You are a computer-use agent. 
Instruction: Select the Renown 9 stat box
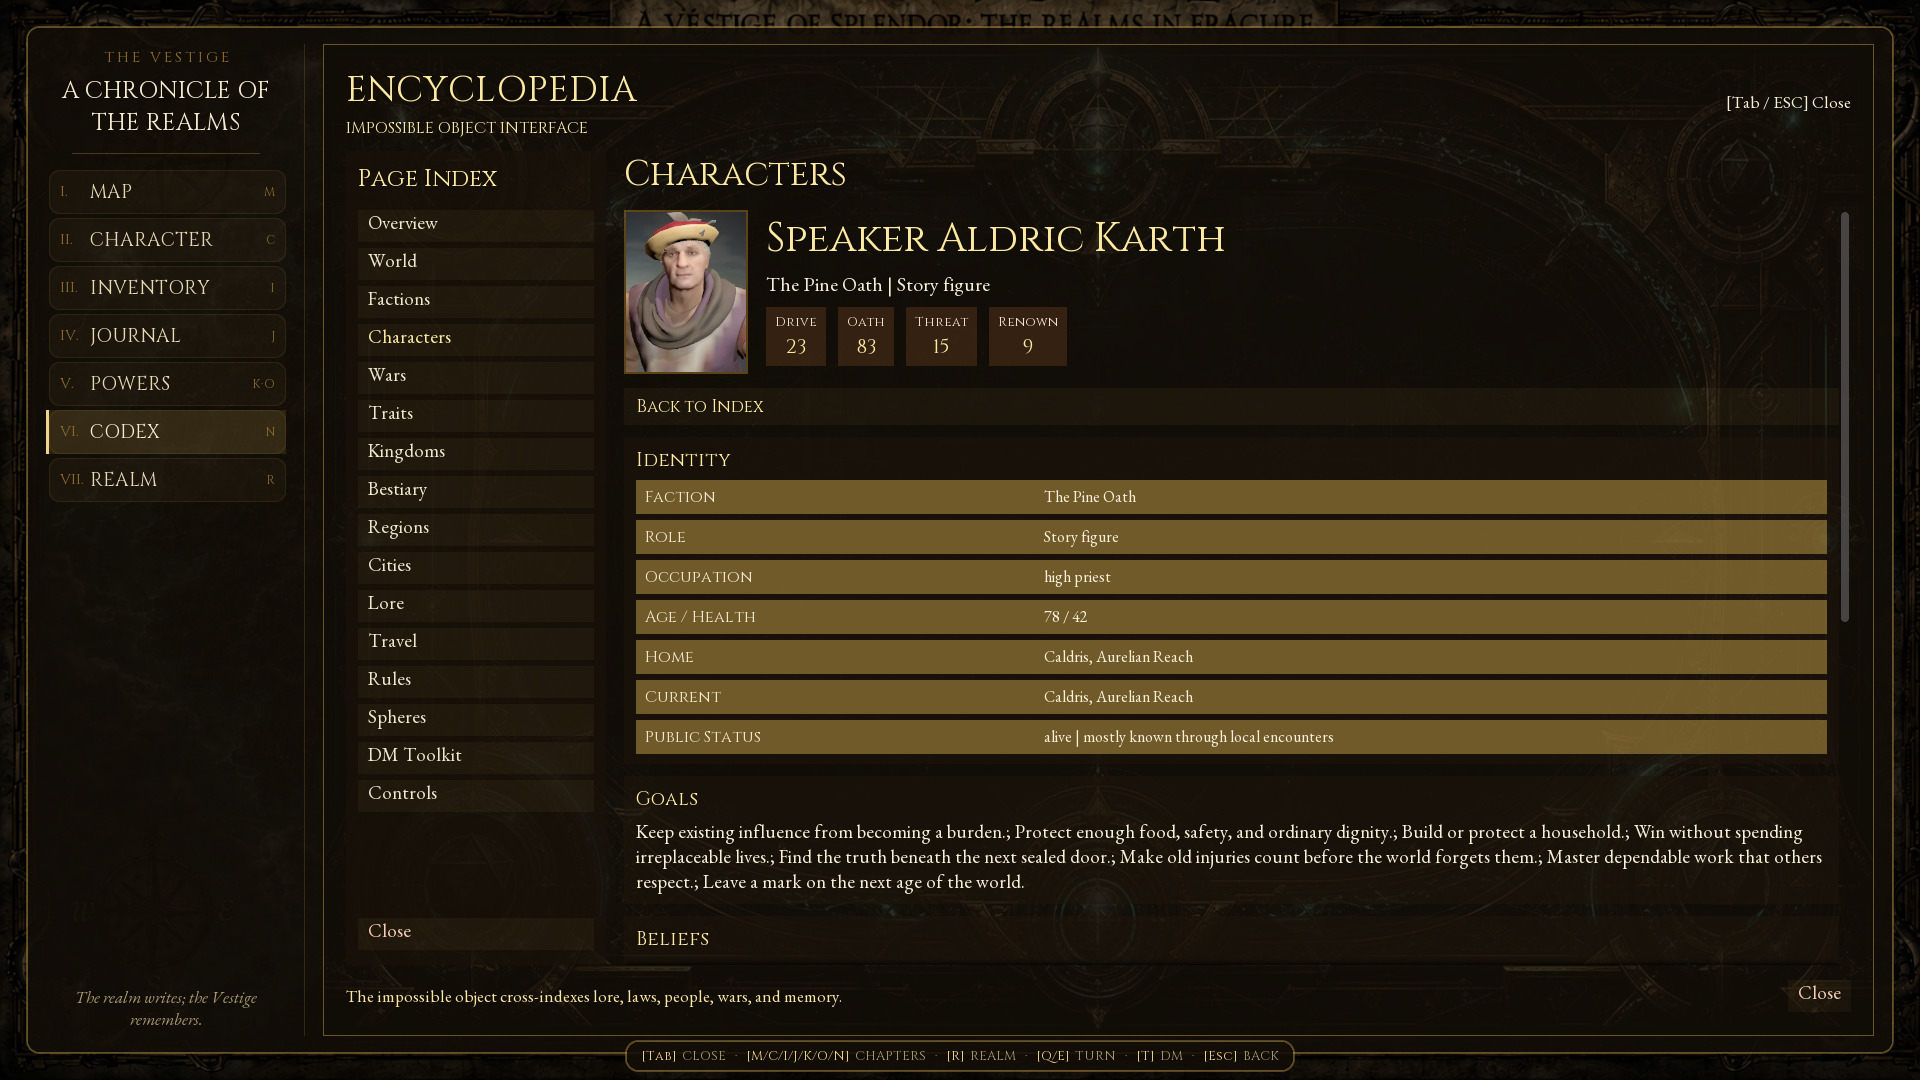pyautogui.click(x=1028, y=337)
